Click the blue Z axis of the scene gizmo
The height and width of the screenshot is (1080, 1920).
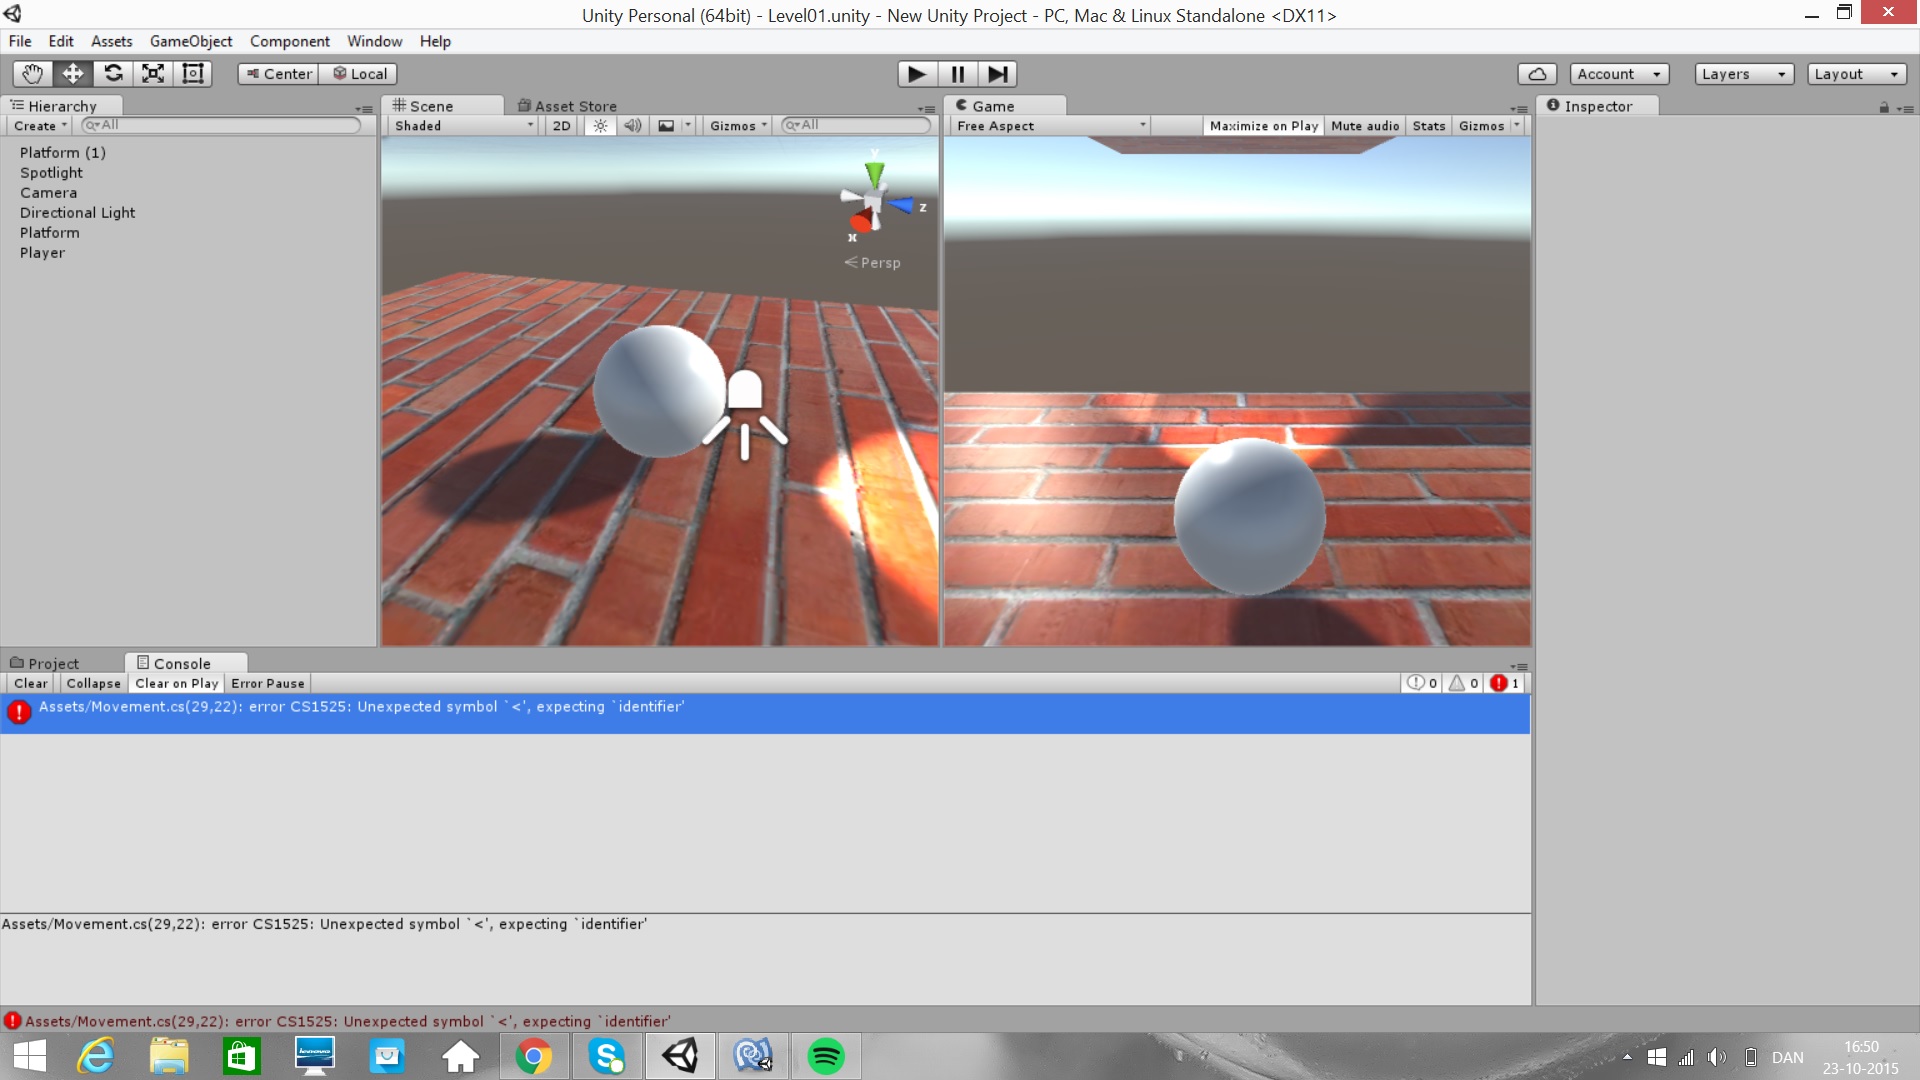(x=903, y=205)
